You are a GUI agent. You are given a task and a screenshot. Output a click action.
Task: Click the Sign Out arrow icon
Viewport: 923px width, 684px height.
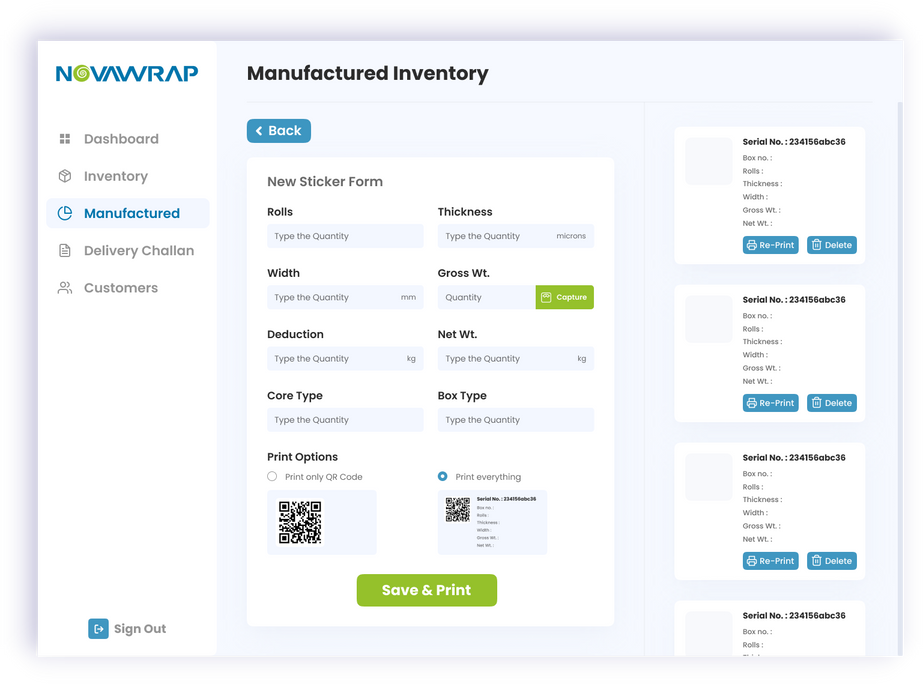pos(98,629)
